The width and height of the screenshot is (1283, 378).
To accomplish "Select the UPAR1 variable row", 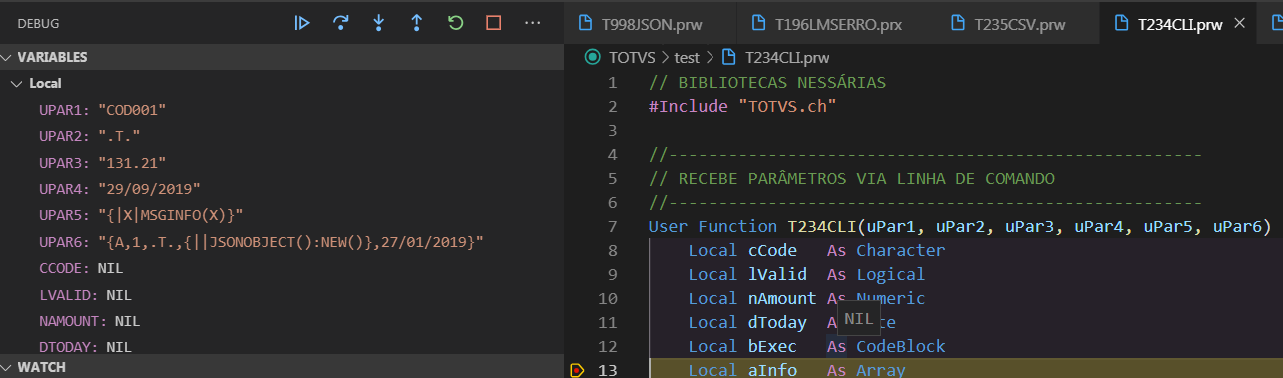I will click(x=282, y=109).
